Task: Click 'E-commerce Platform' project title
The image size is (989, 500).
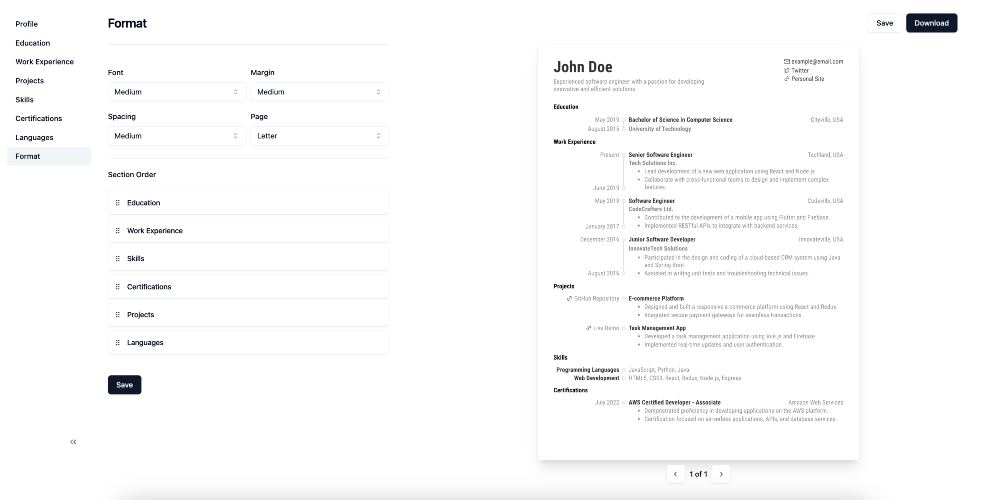Action: [656, 299]
